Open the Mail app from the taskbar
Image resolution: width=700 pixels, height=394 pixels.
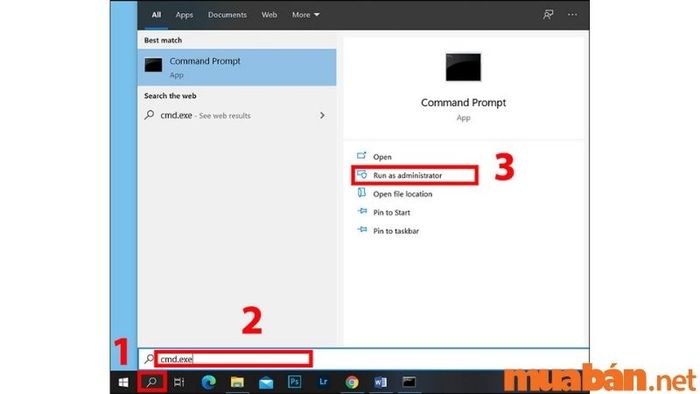click(266, 383)
